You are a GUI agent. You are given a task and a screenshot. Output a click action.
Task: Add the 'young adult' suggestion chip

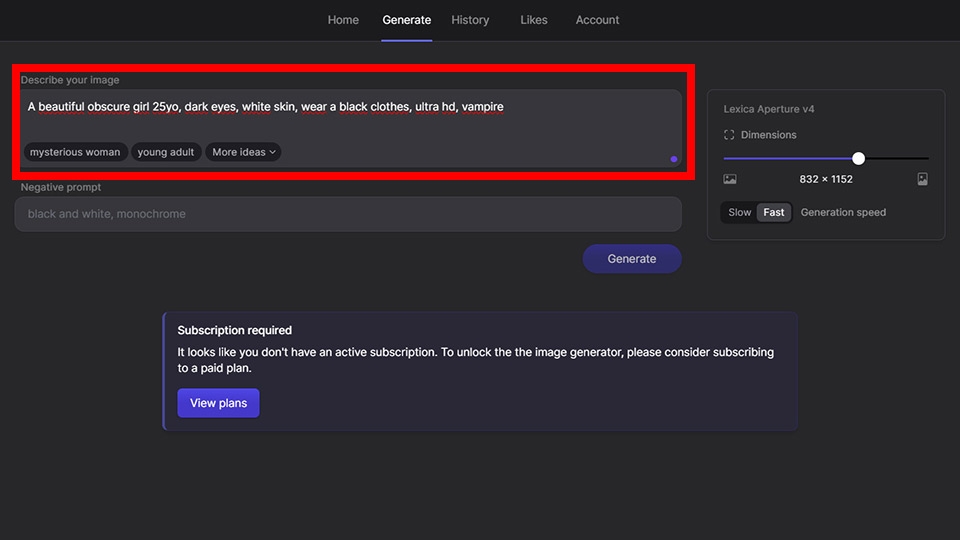(x=165, y=152)
